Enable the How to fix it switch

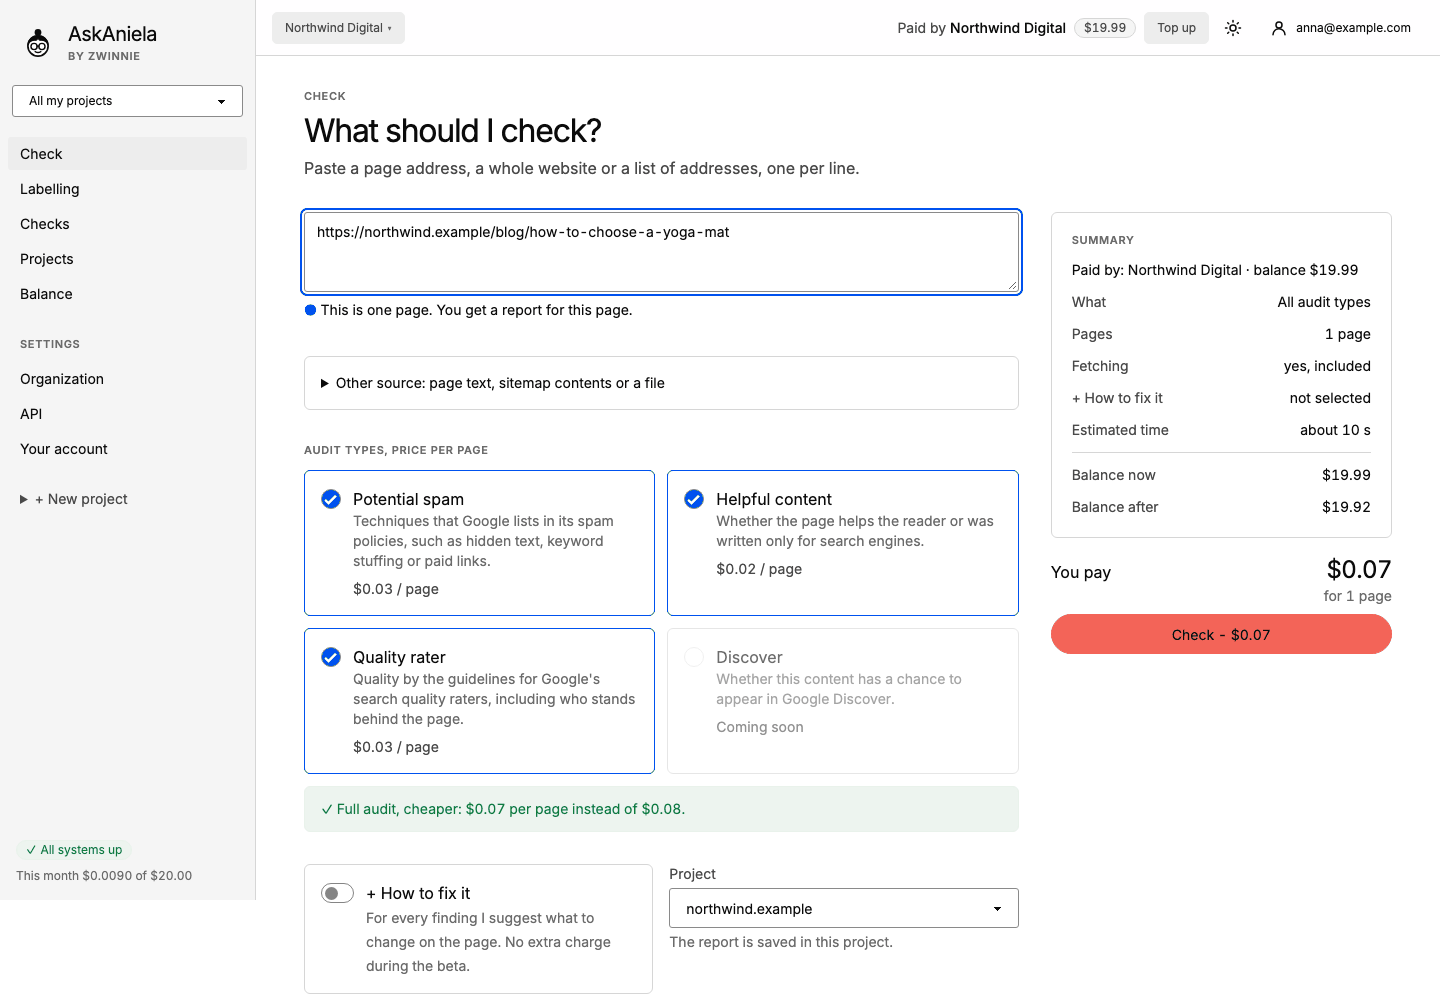click(x=338, y=893)
